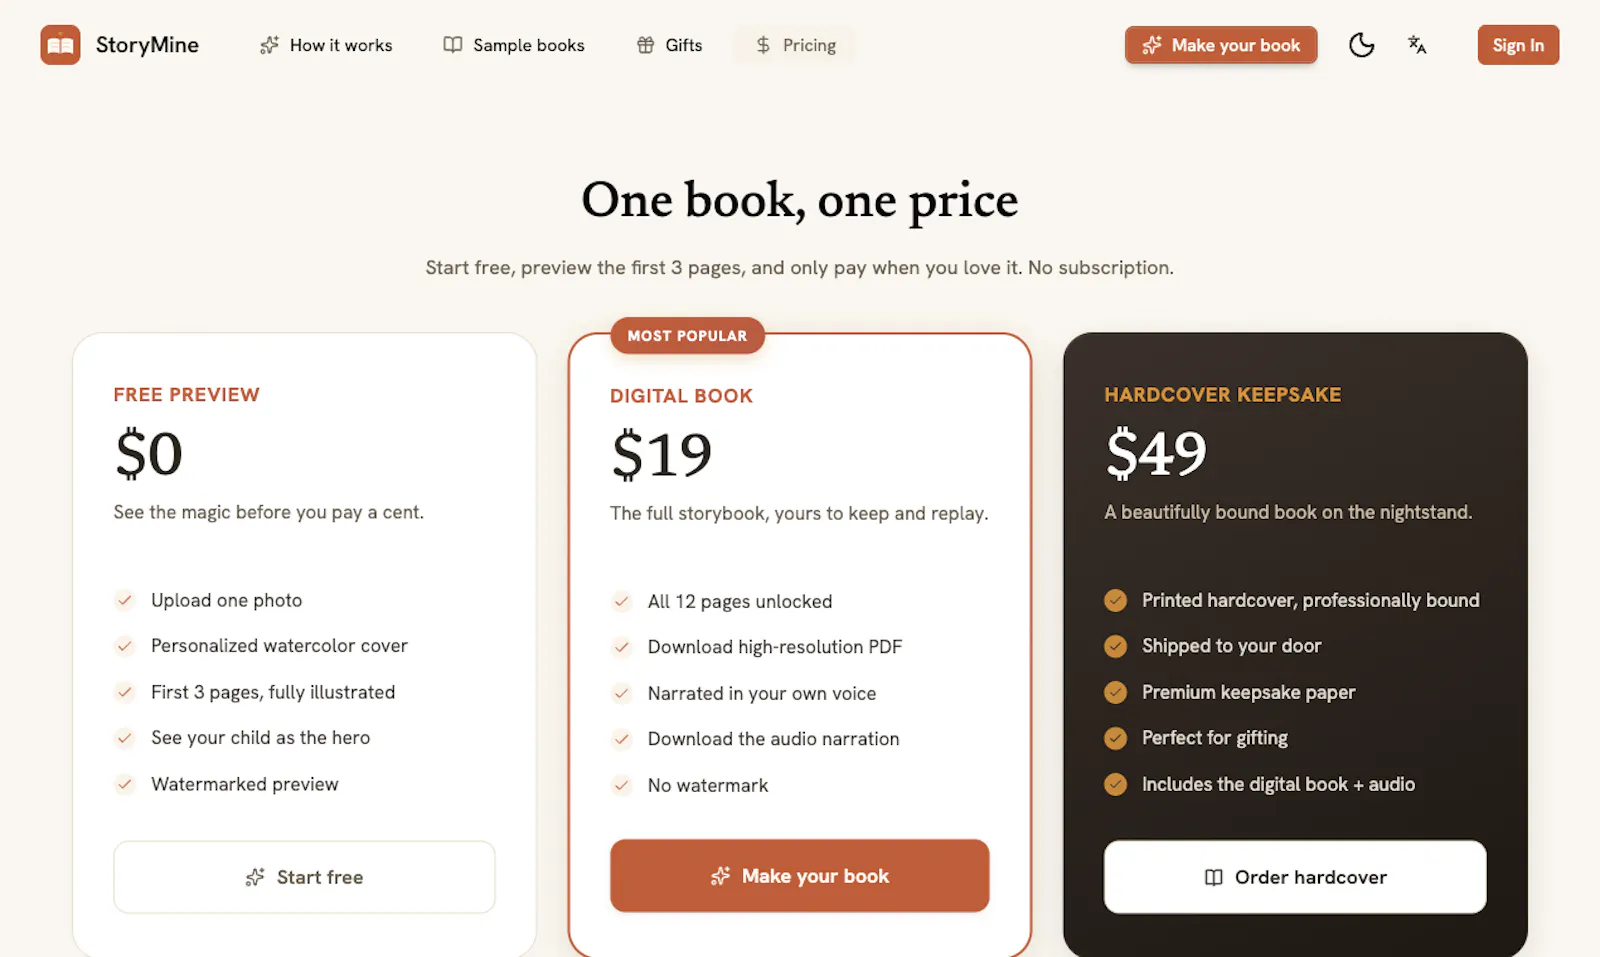Click the sparkle icon beside How it works
This screenshot has height=957, width=1600.
(269, 45)
